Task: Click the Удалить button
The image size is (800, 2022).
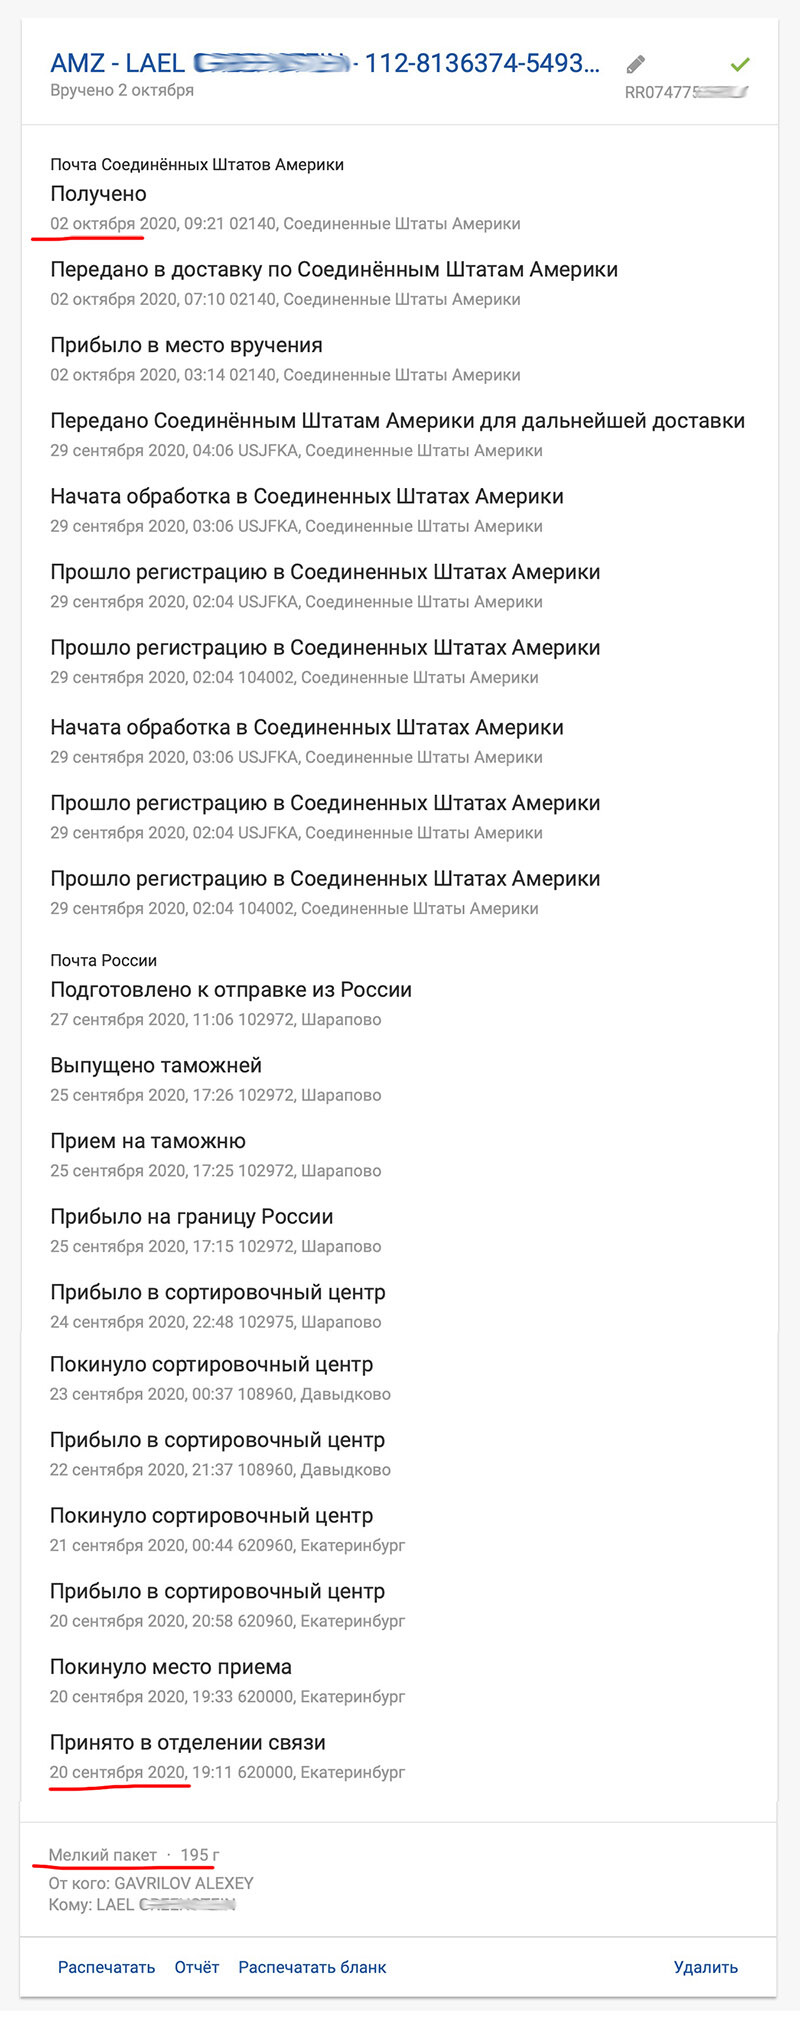Action: (706, 1967)
